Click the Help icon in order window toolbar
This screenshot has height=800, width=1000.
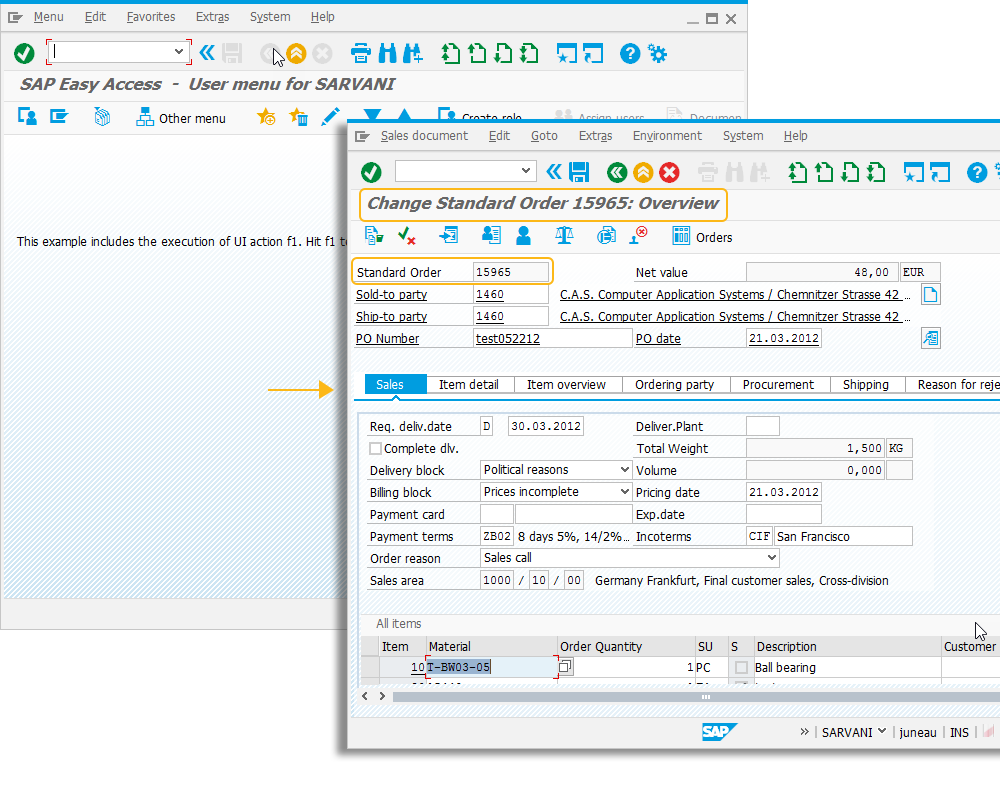pyautogui.click(x=976, y=172)
